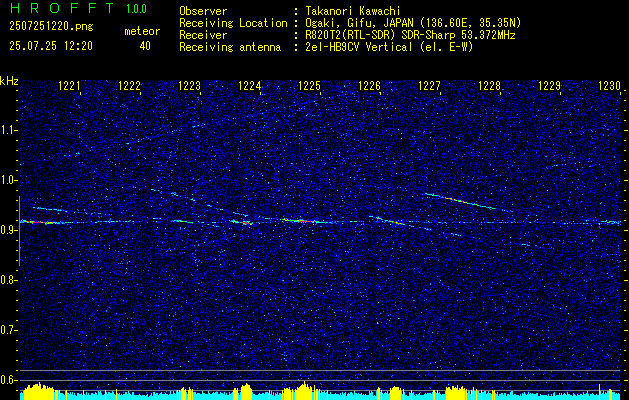
Task: Click the kHz axis unit label
Action: (9, 81)
